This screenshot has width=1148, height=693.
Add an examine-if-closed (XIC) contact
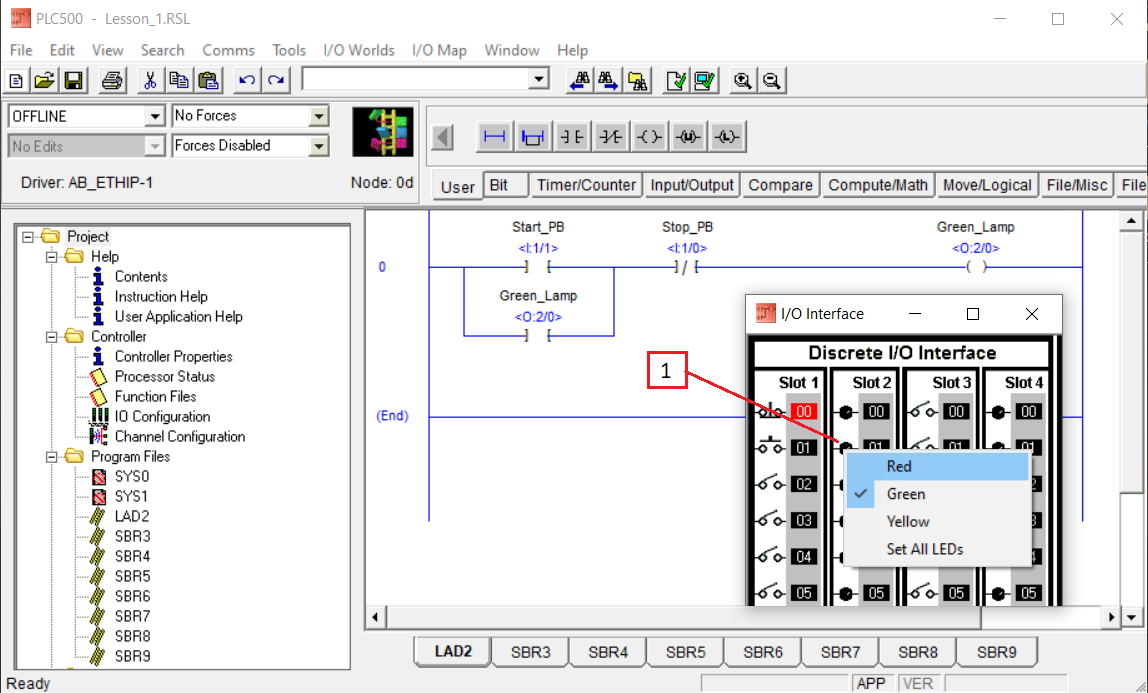(572, 137)
